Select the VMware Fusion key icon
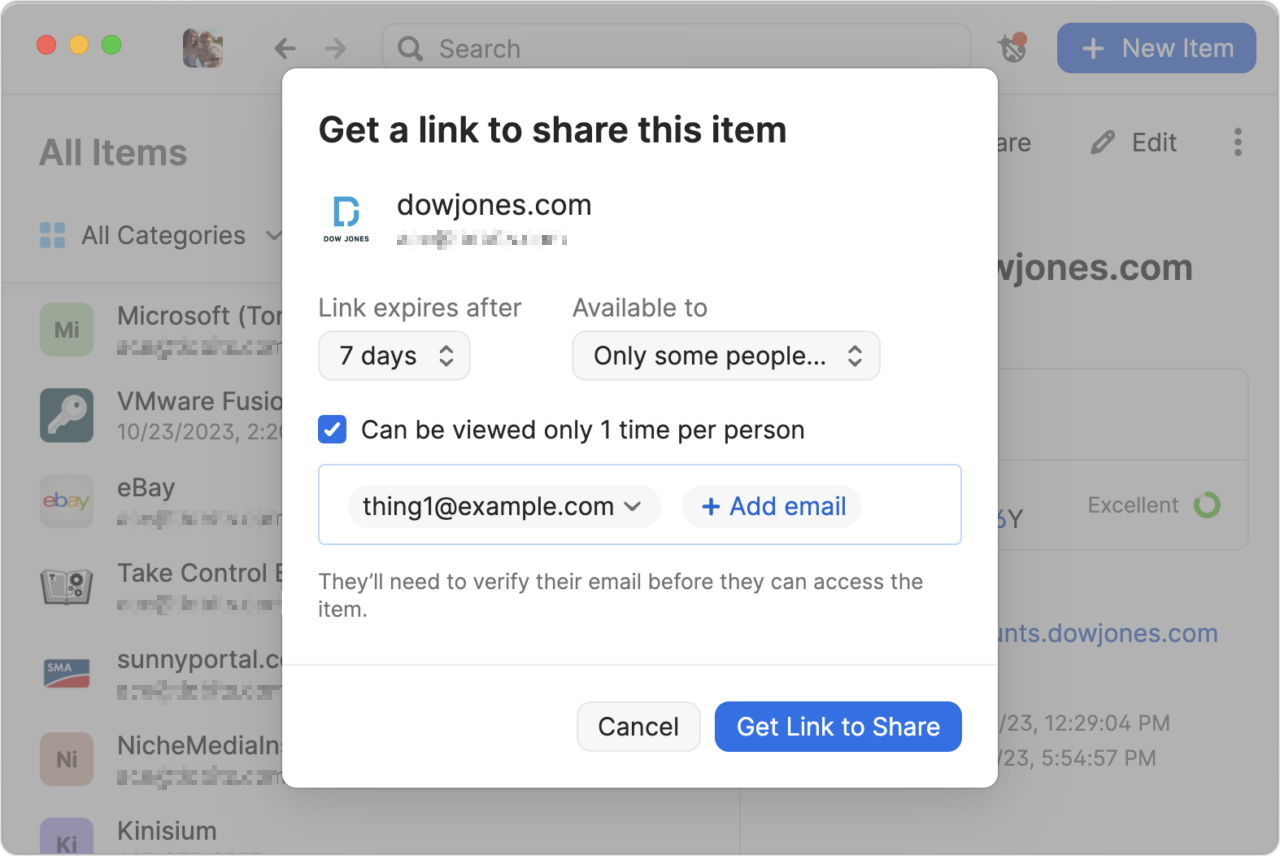This screenshot has width=1280, height=856. tap(67, 415)
